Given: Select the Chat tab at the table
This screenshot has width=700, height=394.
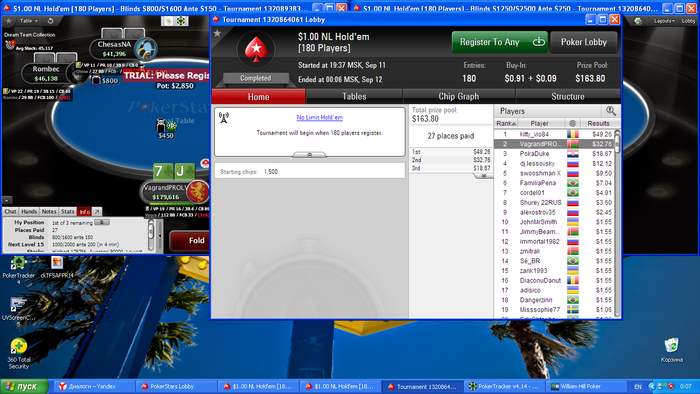Looking at the screenshot, I should click(x=11, y=212).
